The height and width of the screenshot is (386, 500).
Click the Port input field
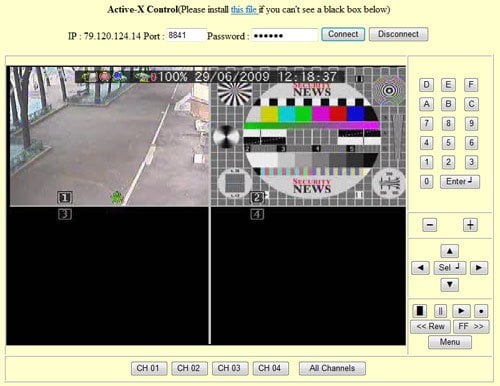tap(186, 35)
